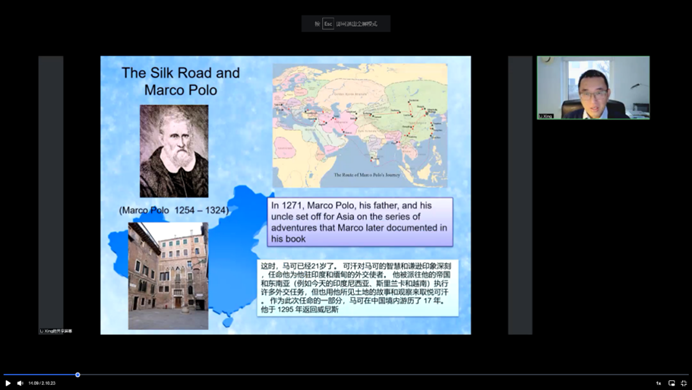Click the name tag on webcam tile
This screenshot has width=692, height=390.
click(x=546, y=116)
